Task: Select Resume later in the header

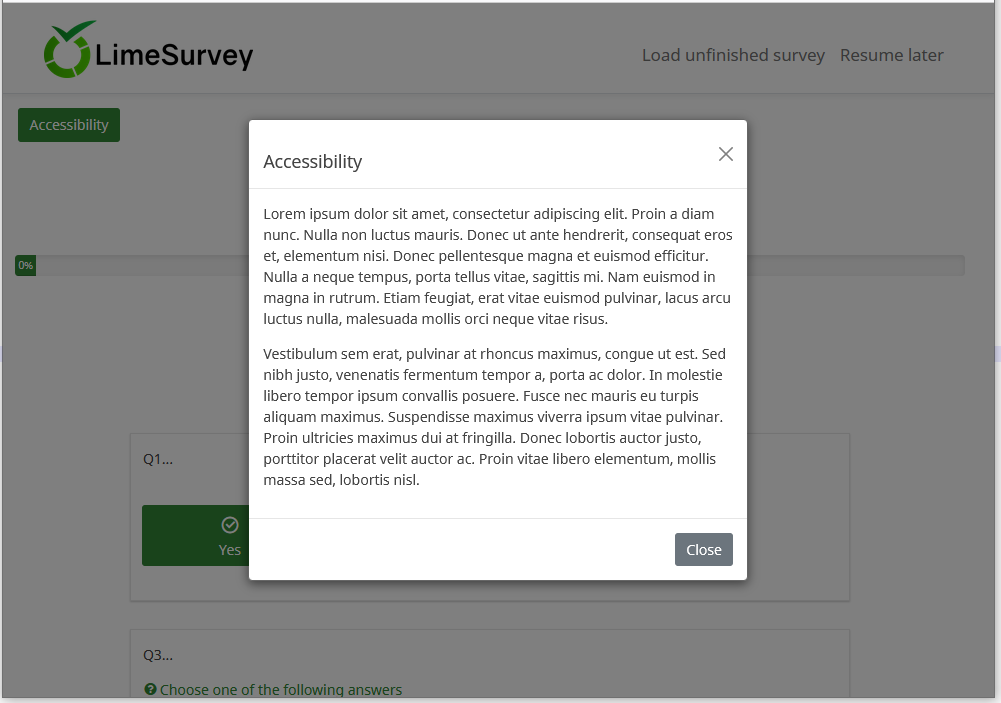Action: pyautogui.click(x=891, y=55)
